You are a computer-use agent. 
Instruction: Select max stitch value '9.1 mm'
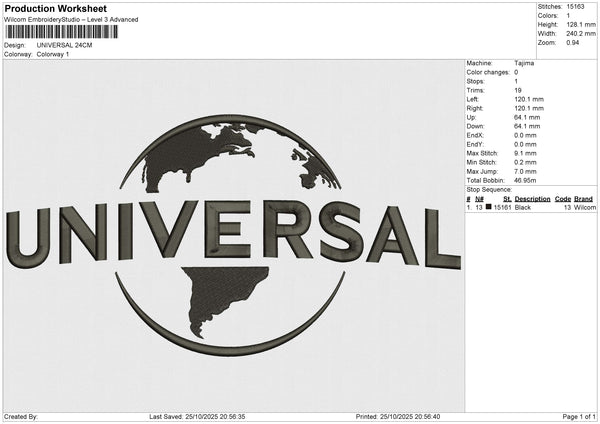(525, 153)
